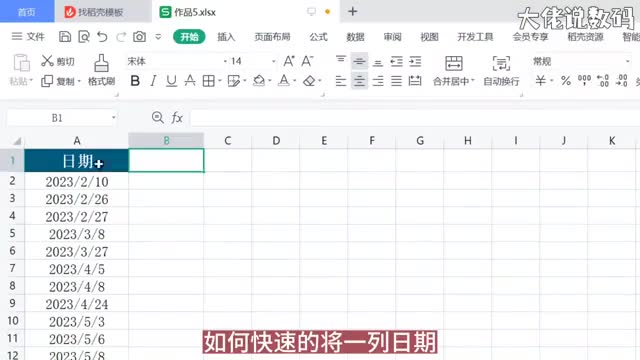Image resolution: width=640 pixels, height=360 pixels.
Task: Align text to bottom of cell
Action: (378, 62)
